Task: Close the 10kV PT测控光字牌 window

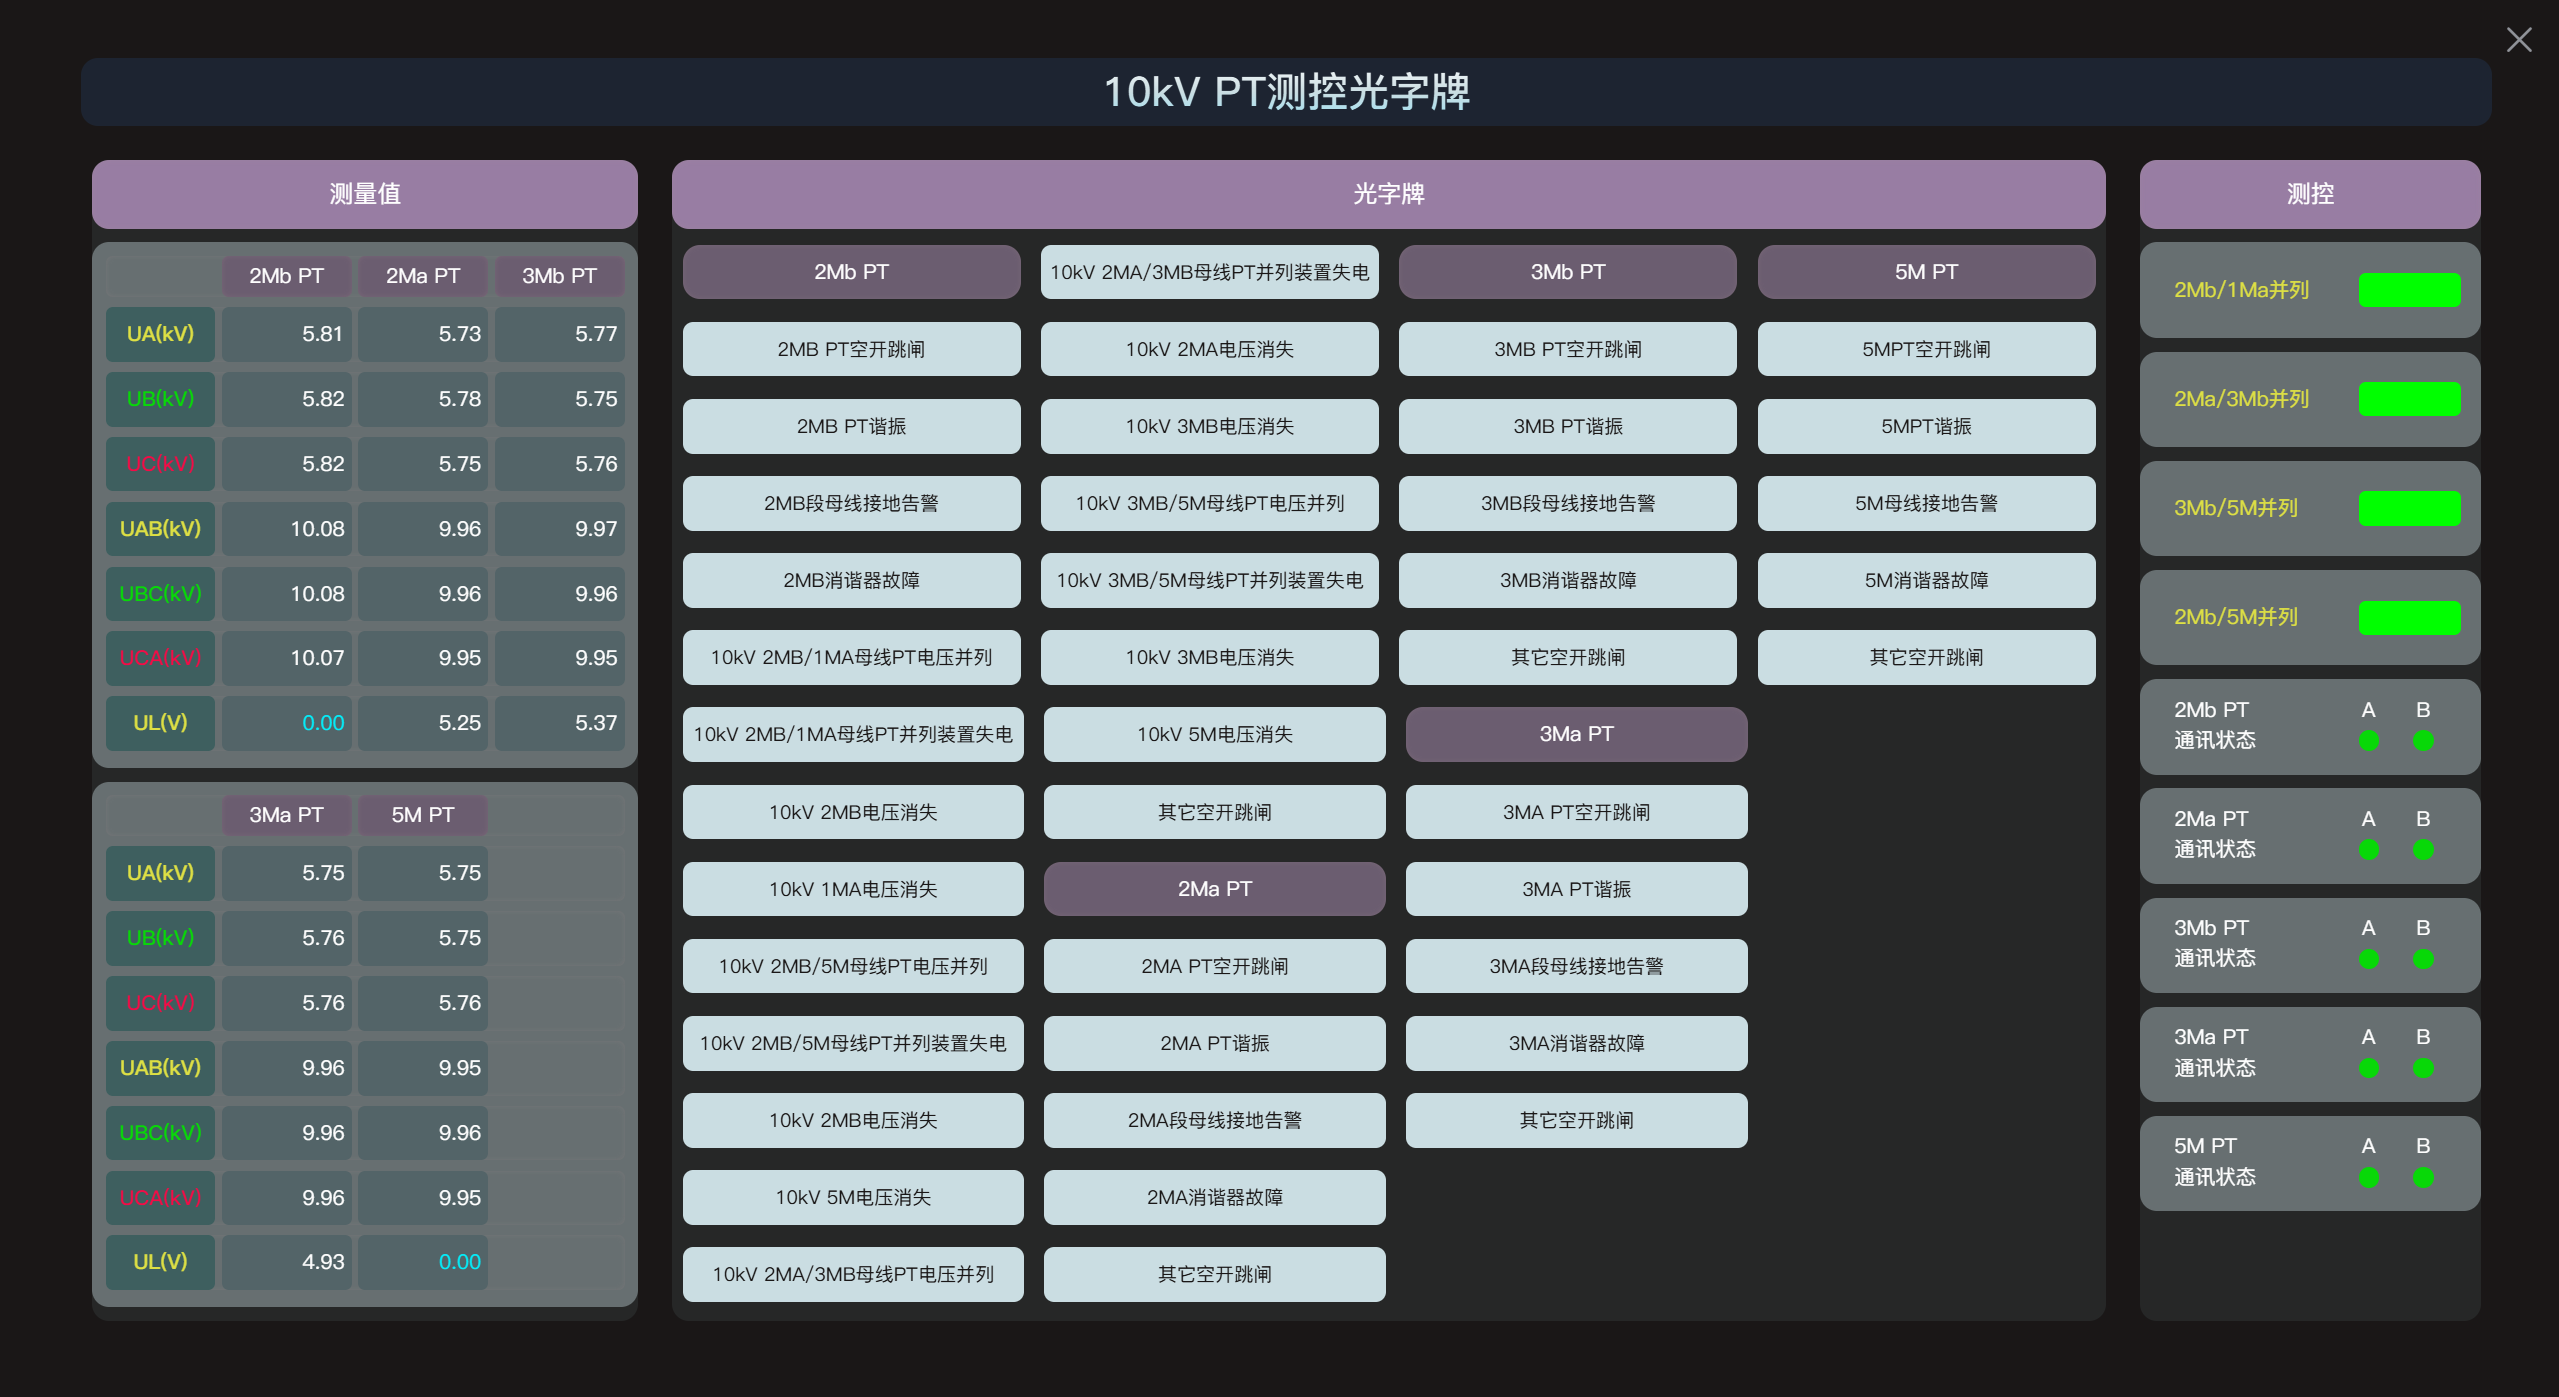Action: point(2519,40)
